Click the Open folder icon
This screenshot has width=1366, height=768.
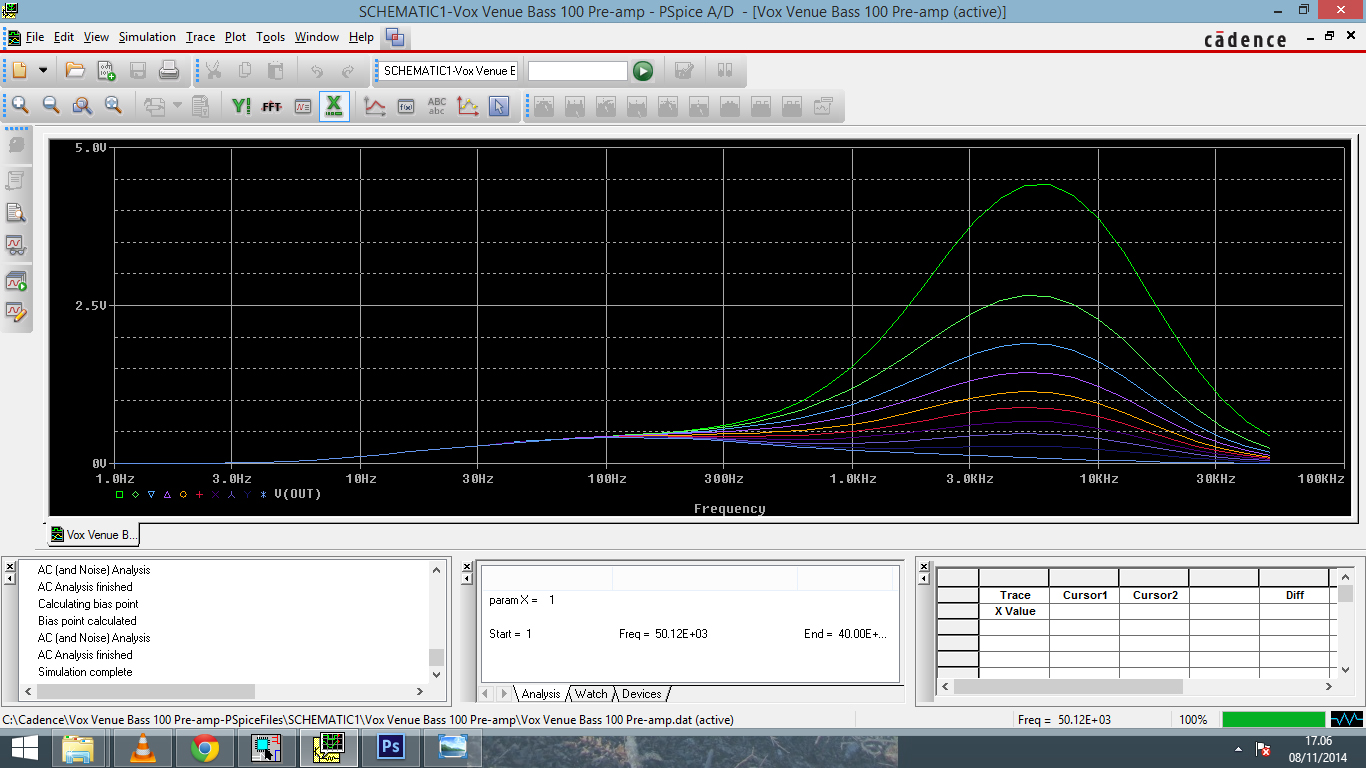click(x=75, y=71)
